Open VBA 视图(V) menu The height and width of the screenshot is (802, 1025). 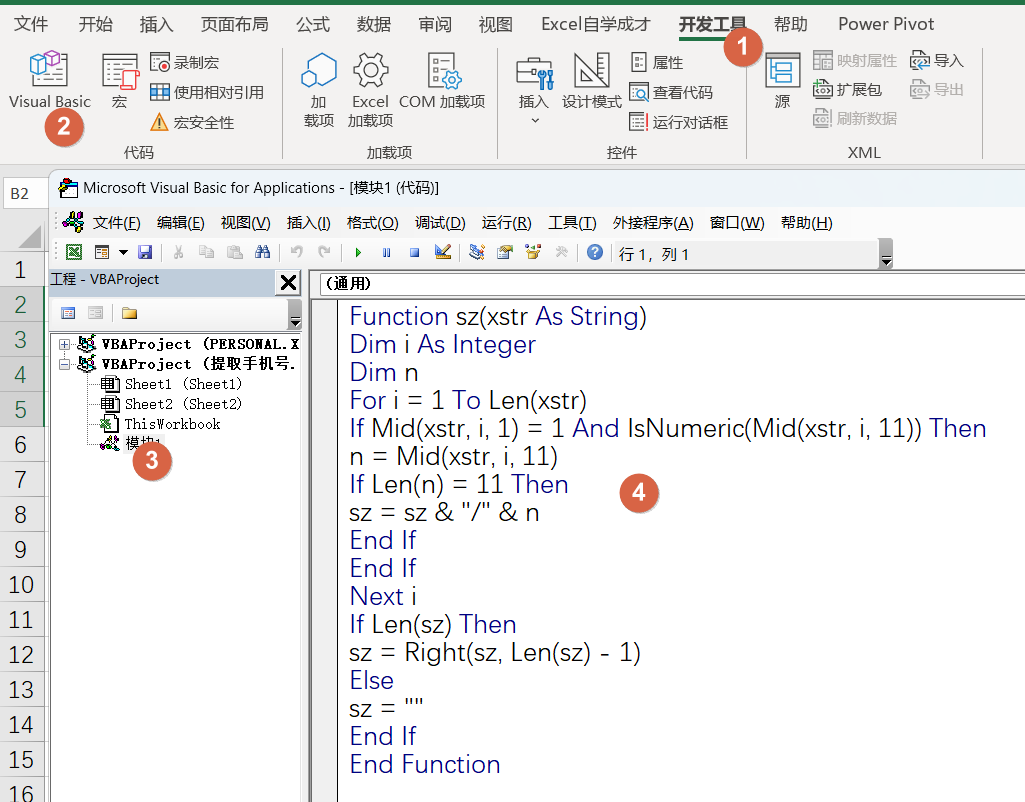(245, 223)
